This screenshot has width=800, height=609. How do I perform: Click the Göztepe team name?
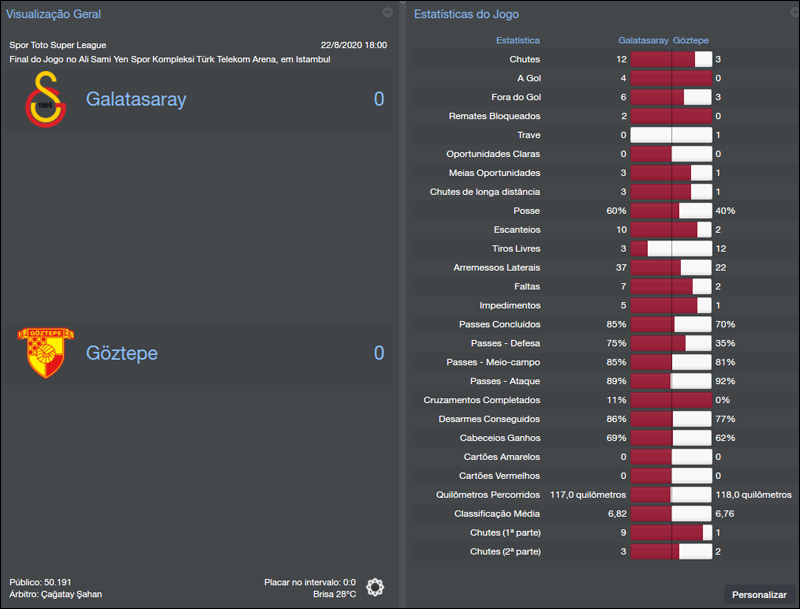tap(121, 352)
